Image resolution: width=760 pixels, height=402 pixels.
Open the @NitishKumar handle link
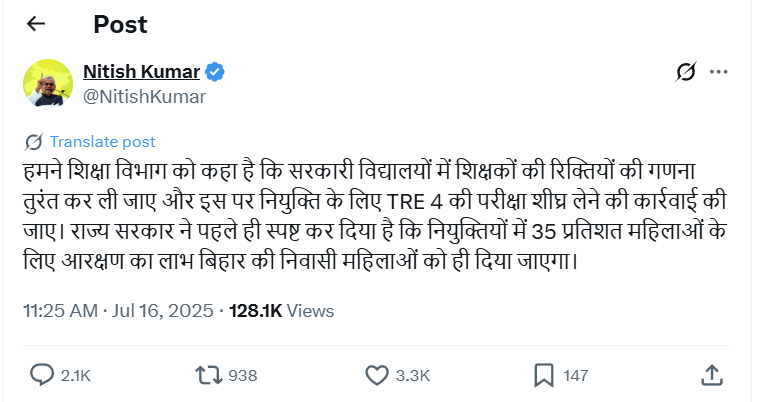pos(144,97)
